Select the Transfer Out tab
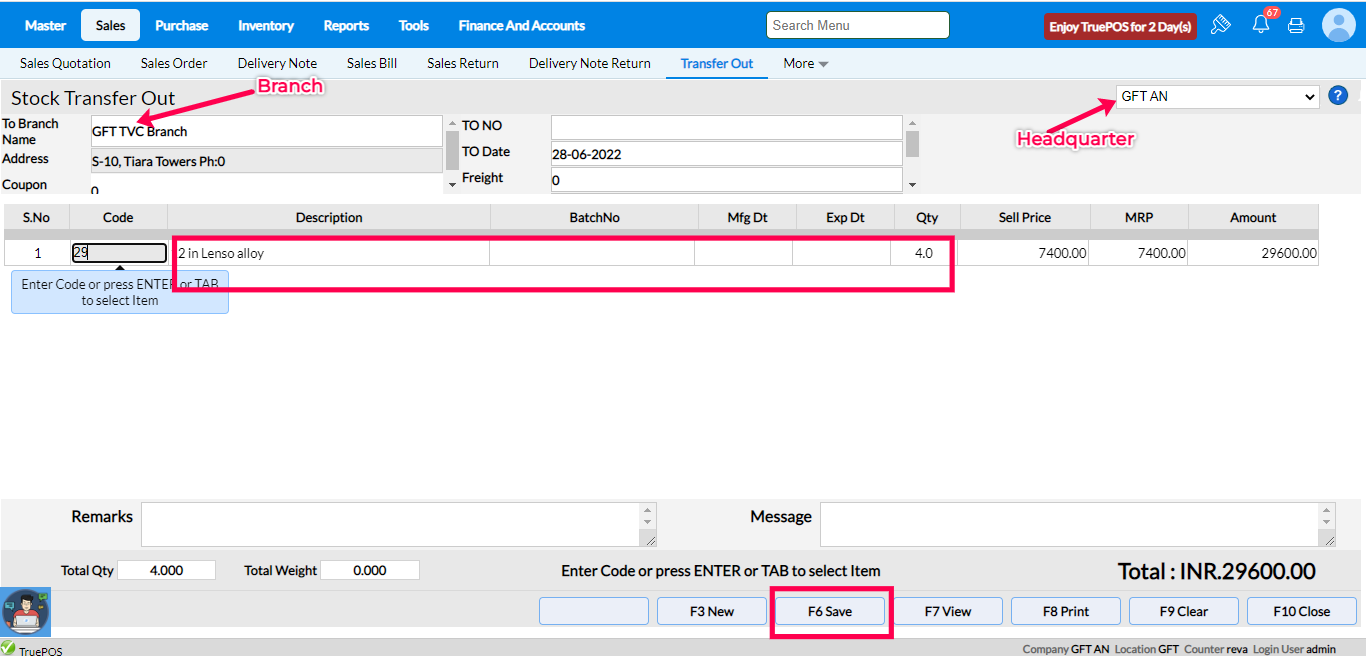Image resolution: width=1366 pixels, height=656 pixels. [x=717, y=63]
